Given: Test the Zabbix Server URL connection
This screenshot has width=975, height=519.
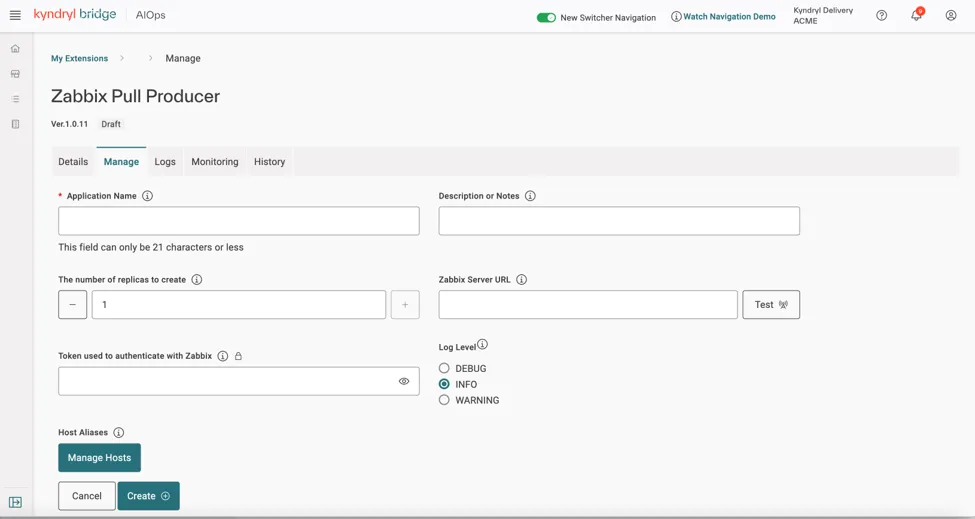Looking at the screenshot, I should pos(771,305).
